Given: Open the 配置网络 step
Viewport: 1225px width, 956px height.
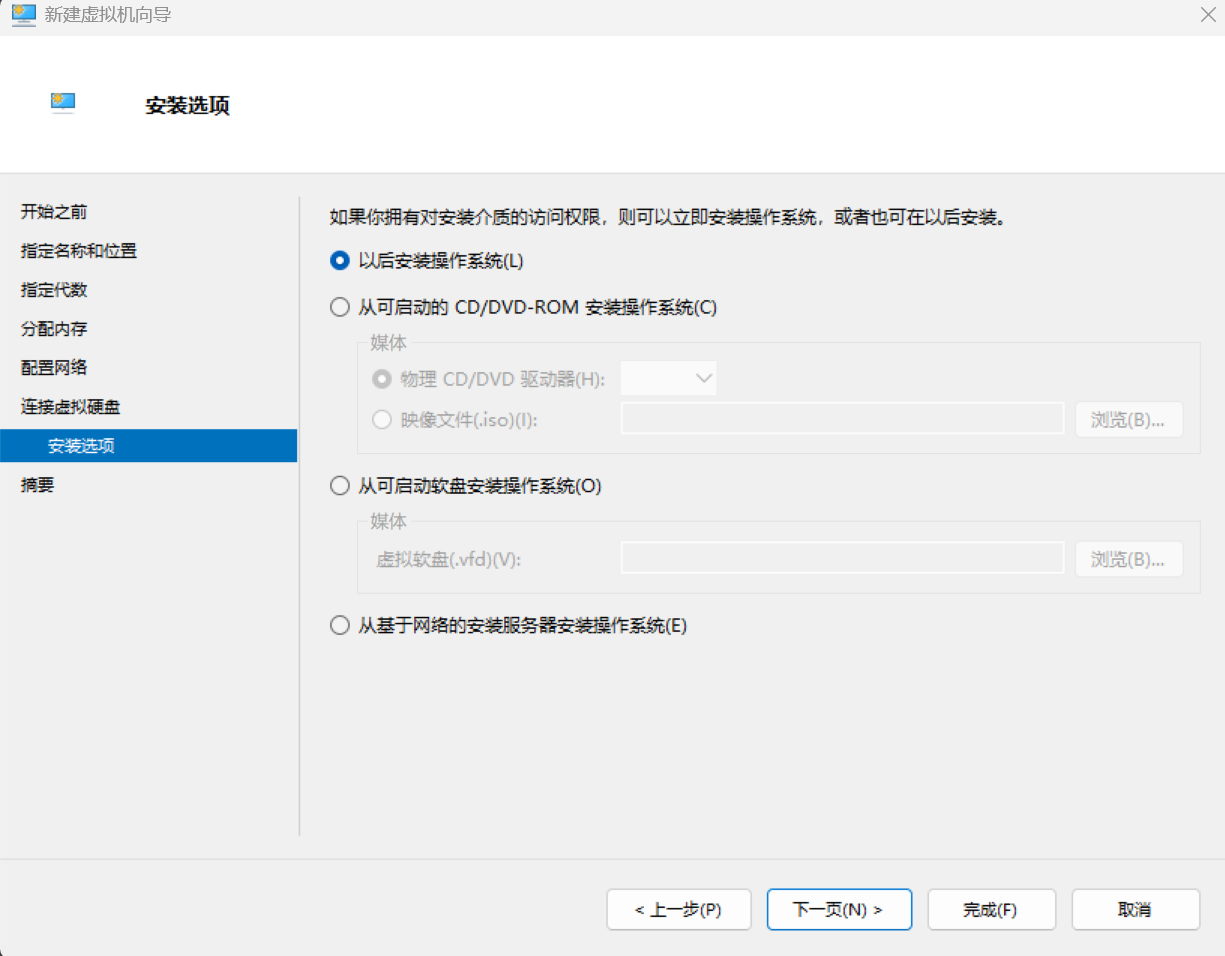Looking at the screenshot, I should pyautogui.click(x=54, y=368).
